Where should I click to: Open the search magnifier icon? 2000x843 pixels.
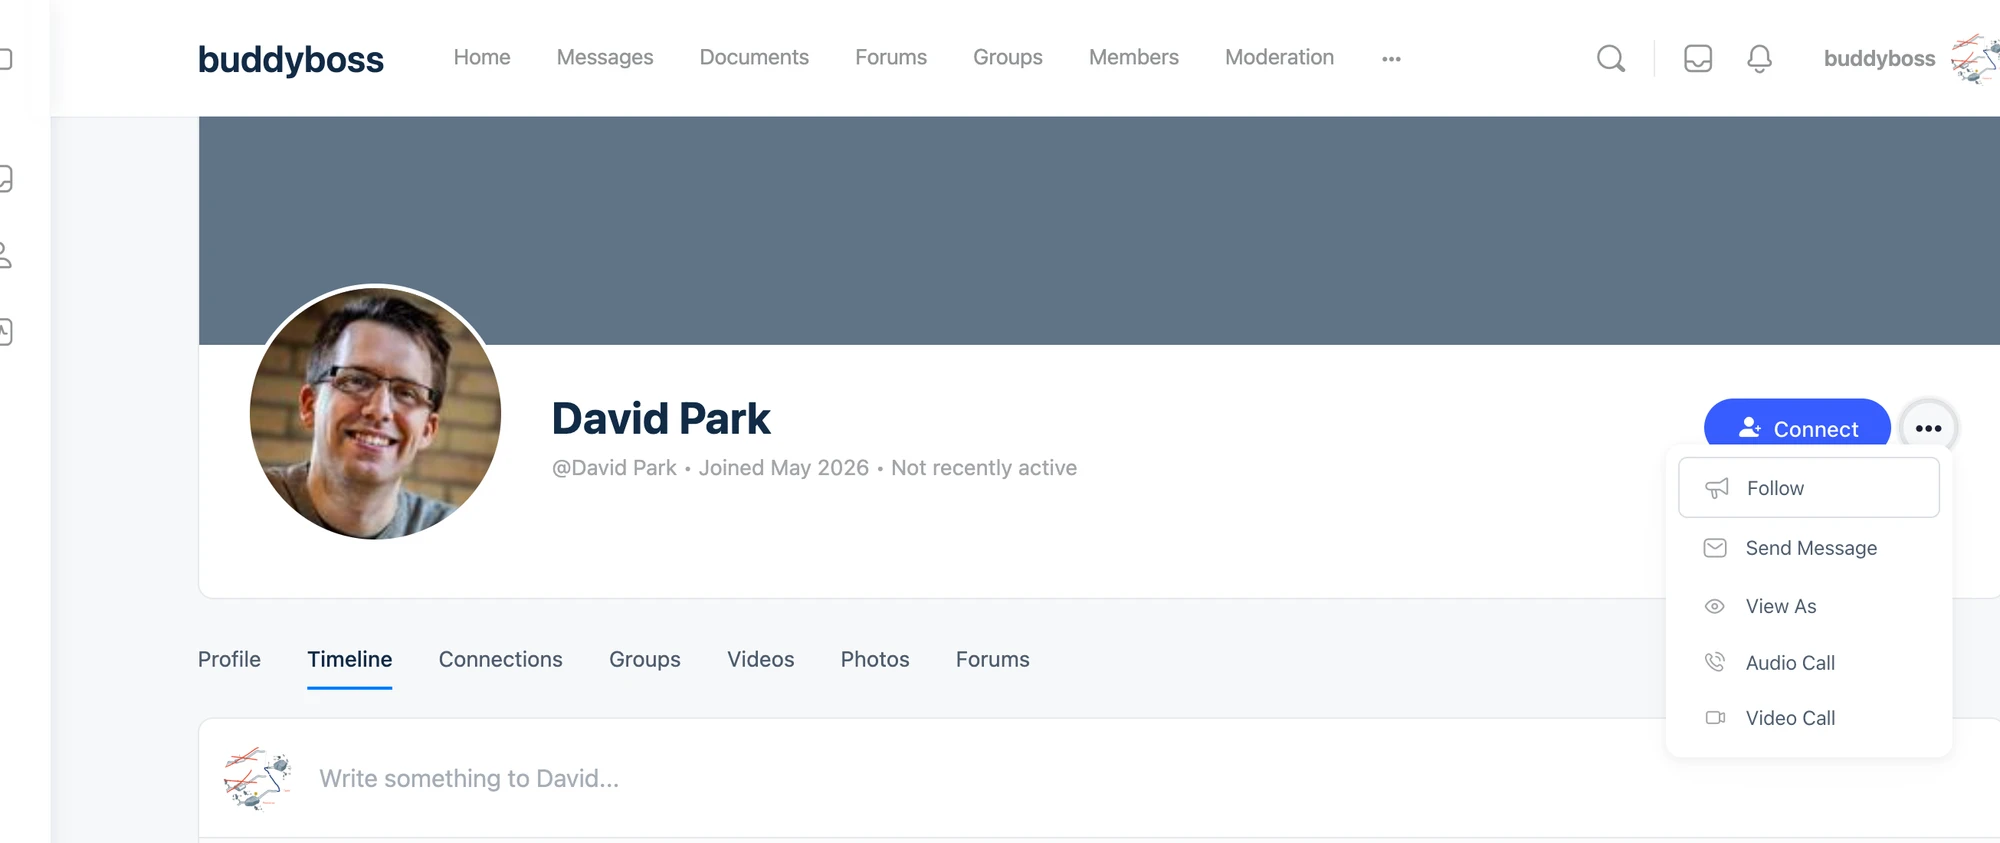click(1610, 58)
